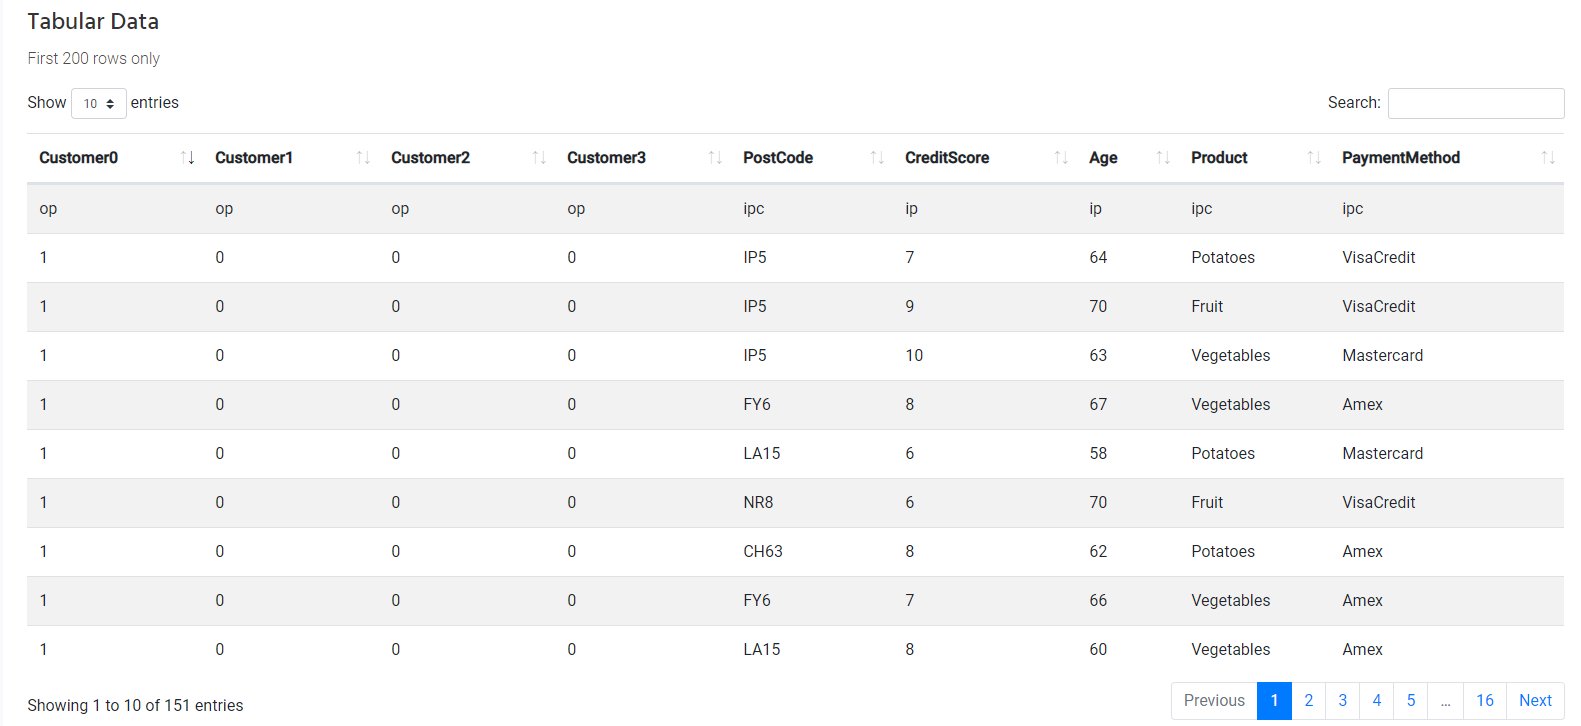The height and width of the screenshot is (726, 1581).
Task: Click the ellipsis in the pagination bar
Action: 1446,700
